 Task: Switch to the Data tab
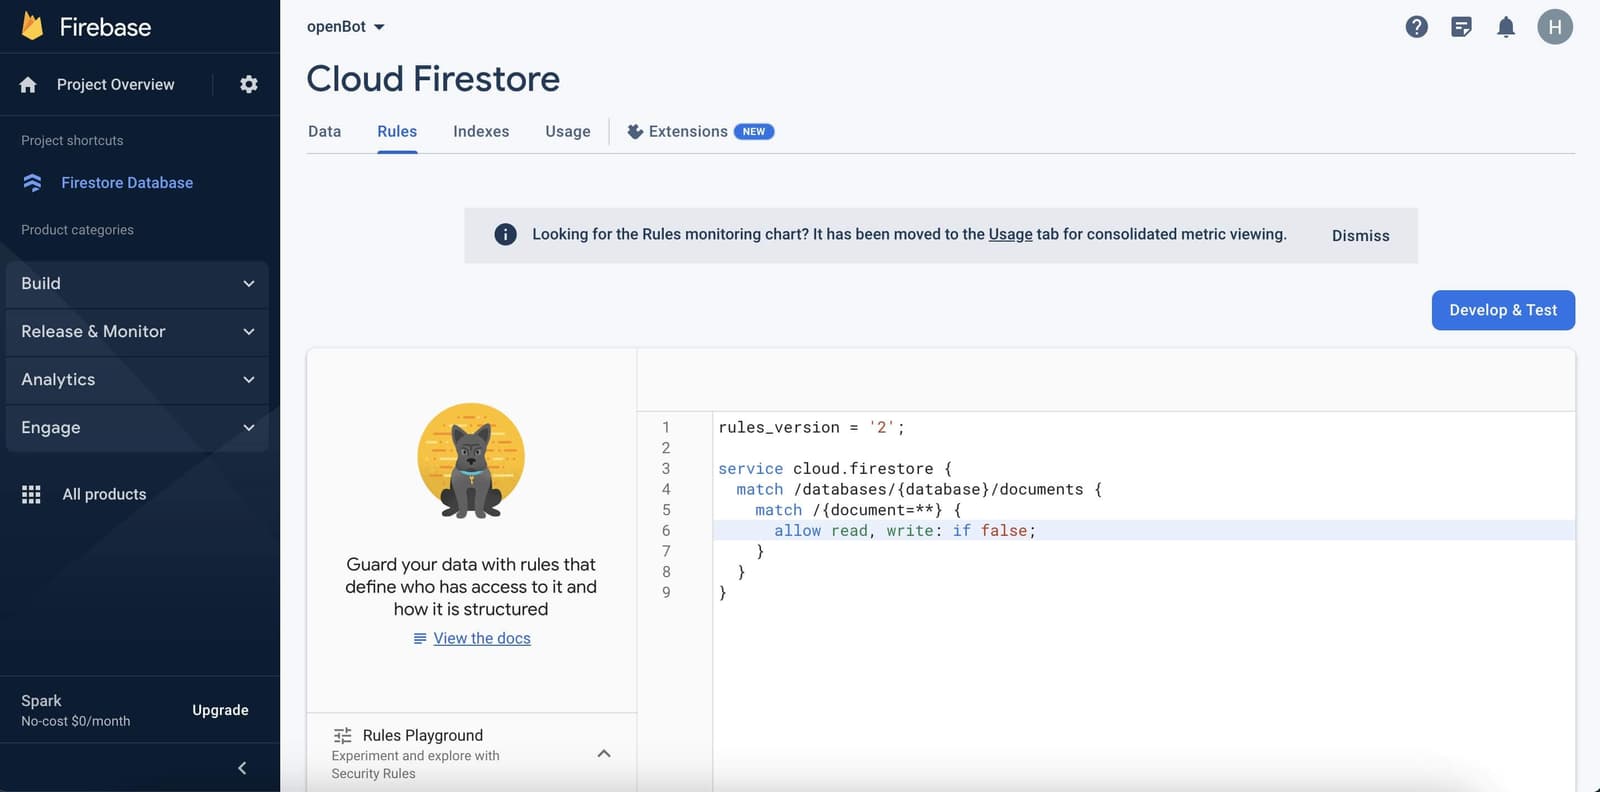pos(325,132)
